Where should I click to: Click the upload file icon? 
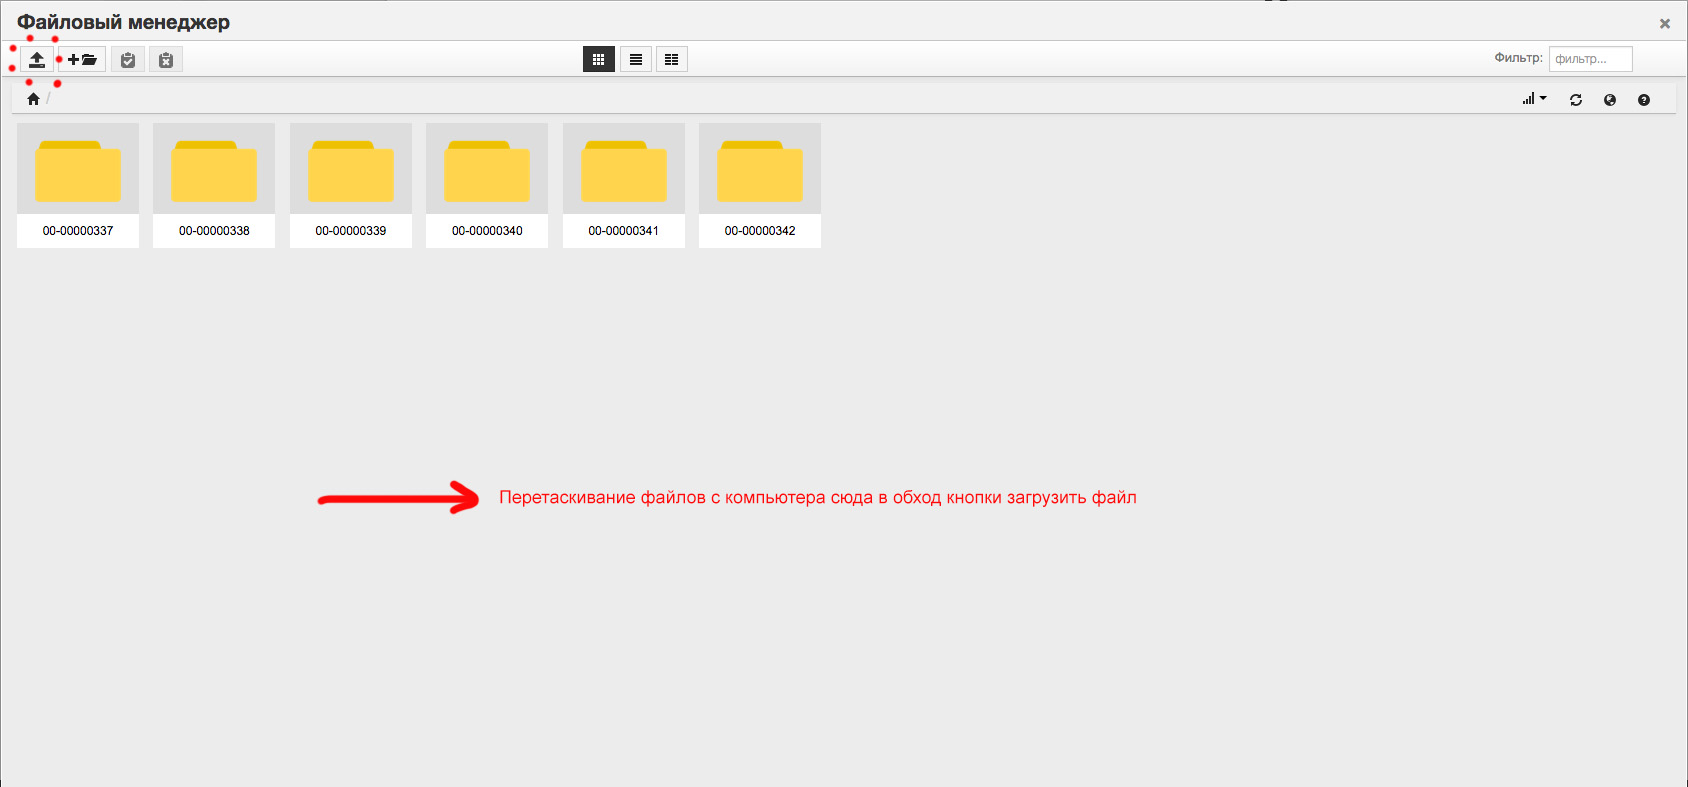click(37, 60)
